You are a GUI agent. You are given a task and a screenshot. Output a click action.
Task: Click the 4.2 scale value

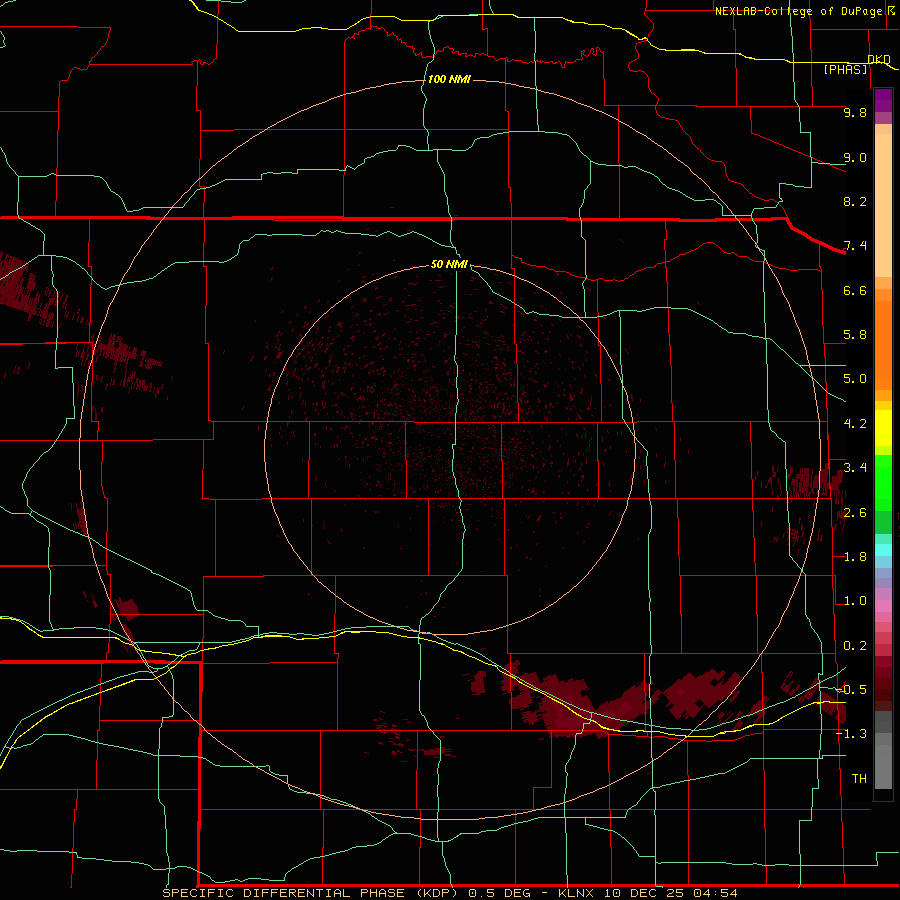coord(855,424)
